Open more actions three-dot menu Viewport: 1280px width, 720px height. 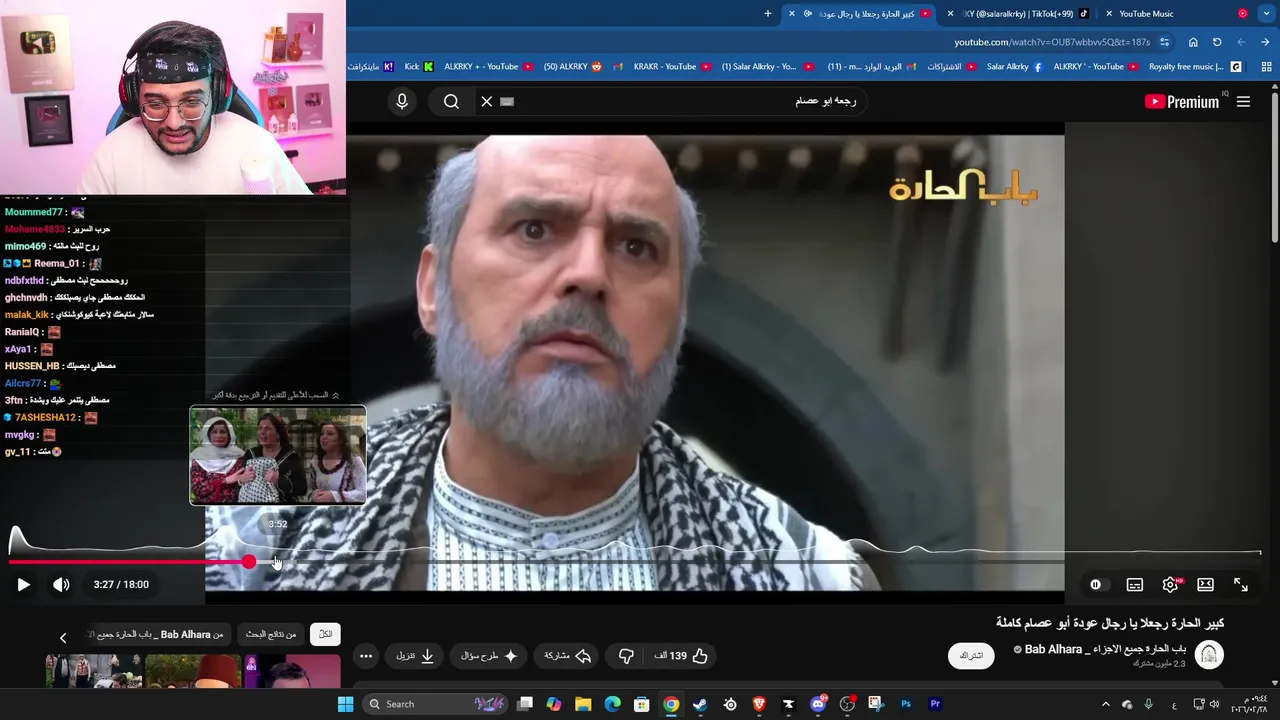coord(366,656)
